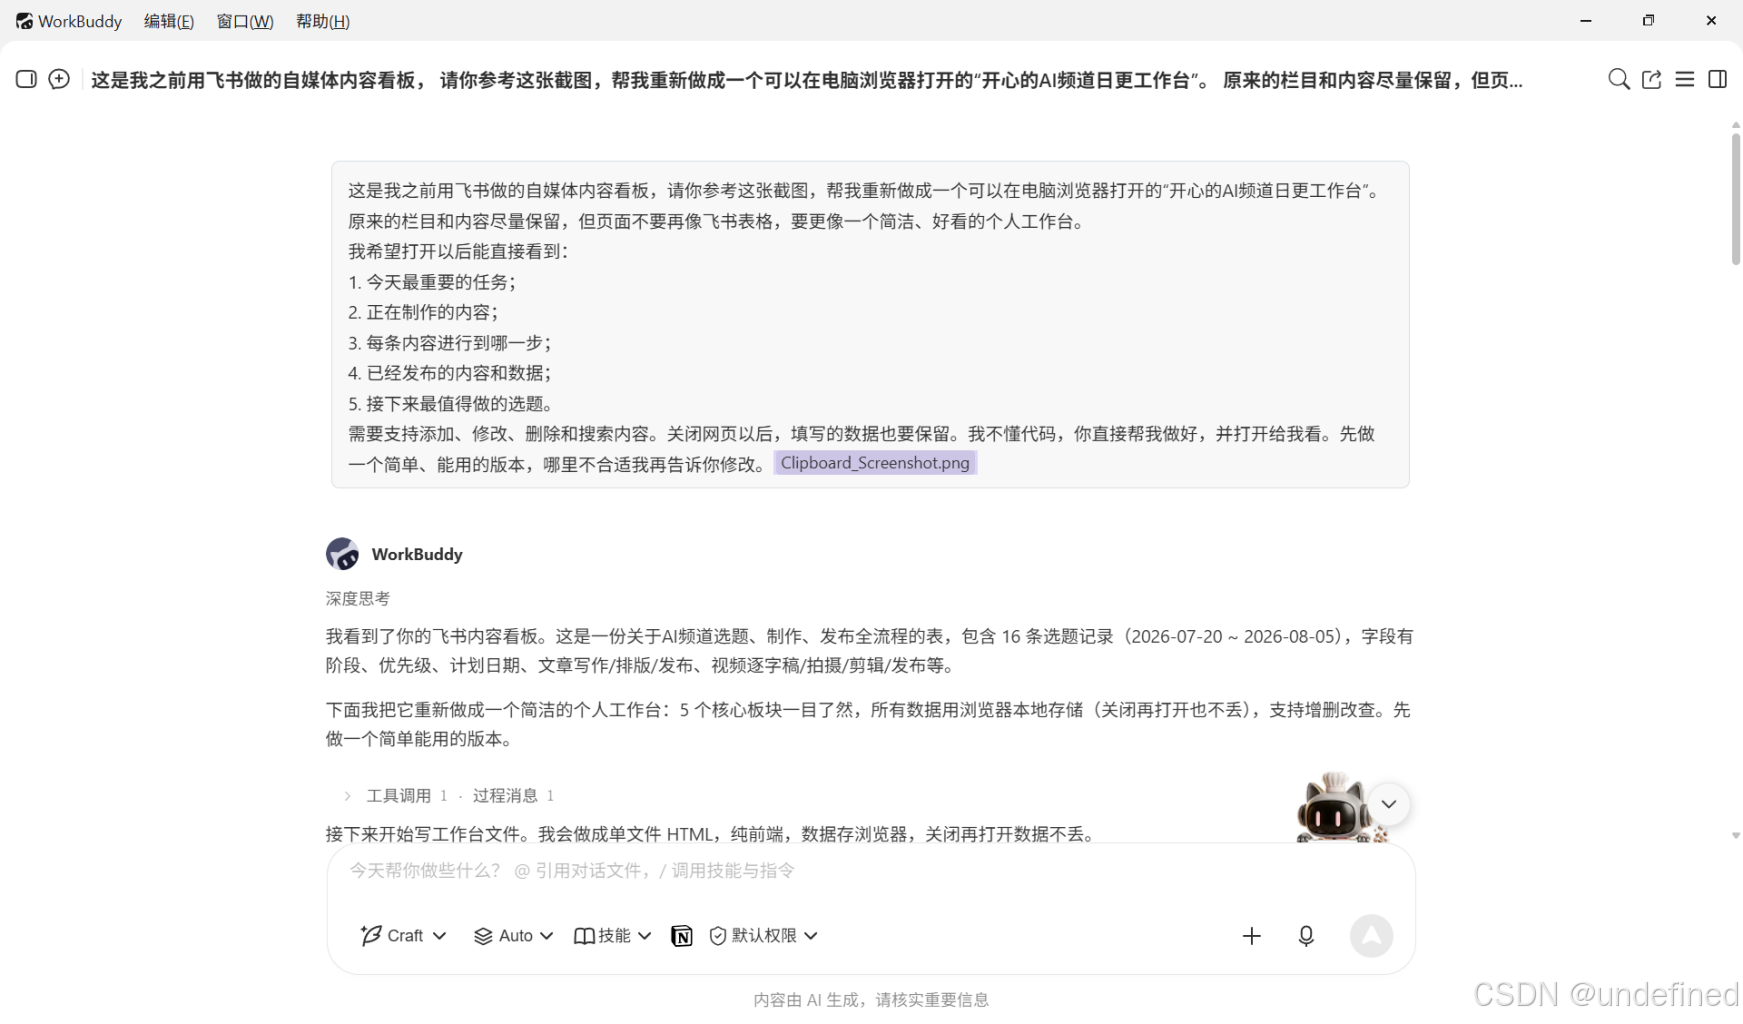Add an attachment with the plus icon

point(1251,936)
